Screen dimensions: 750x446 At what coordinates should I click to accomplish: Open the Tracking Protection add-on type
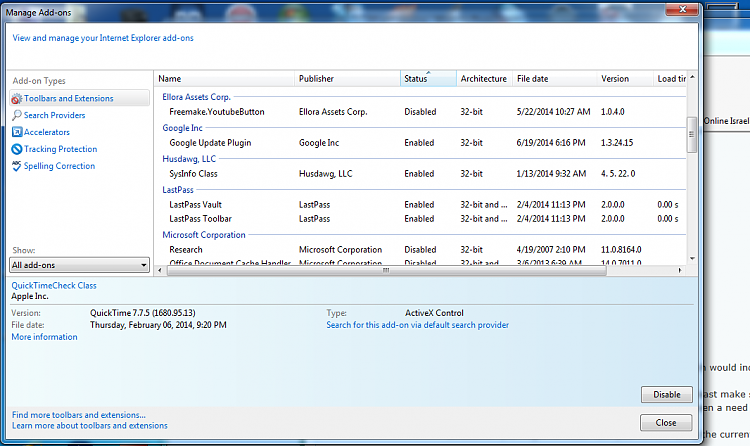[61, 149]
